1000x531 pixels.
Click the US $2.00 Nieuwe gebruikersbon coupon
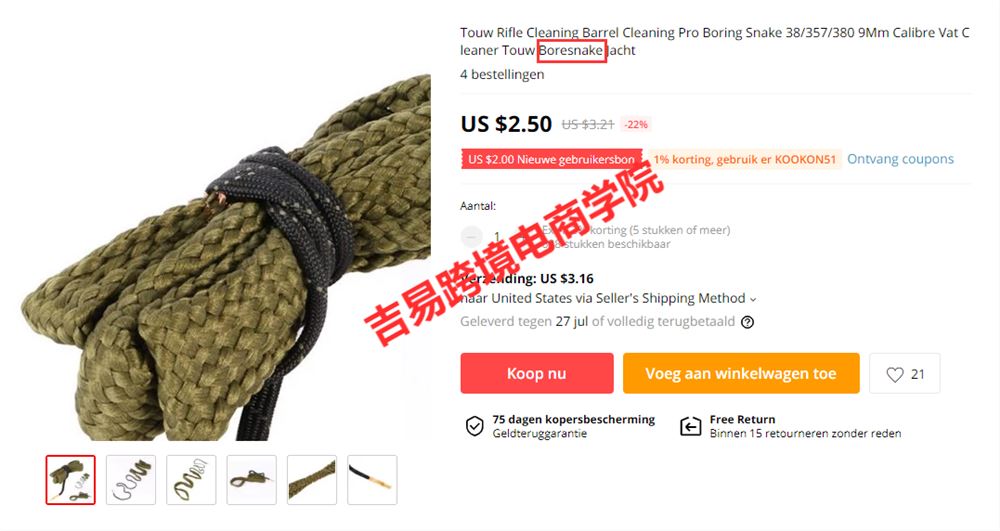(552, 159)
